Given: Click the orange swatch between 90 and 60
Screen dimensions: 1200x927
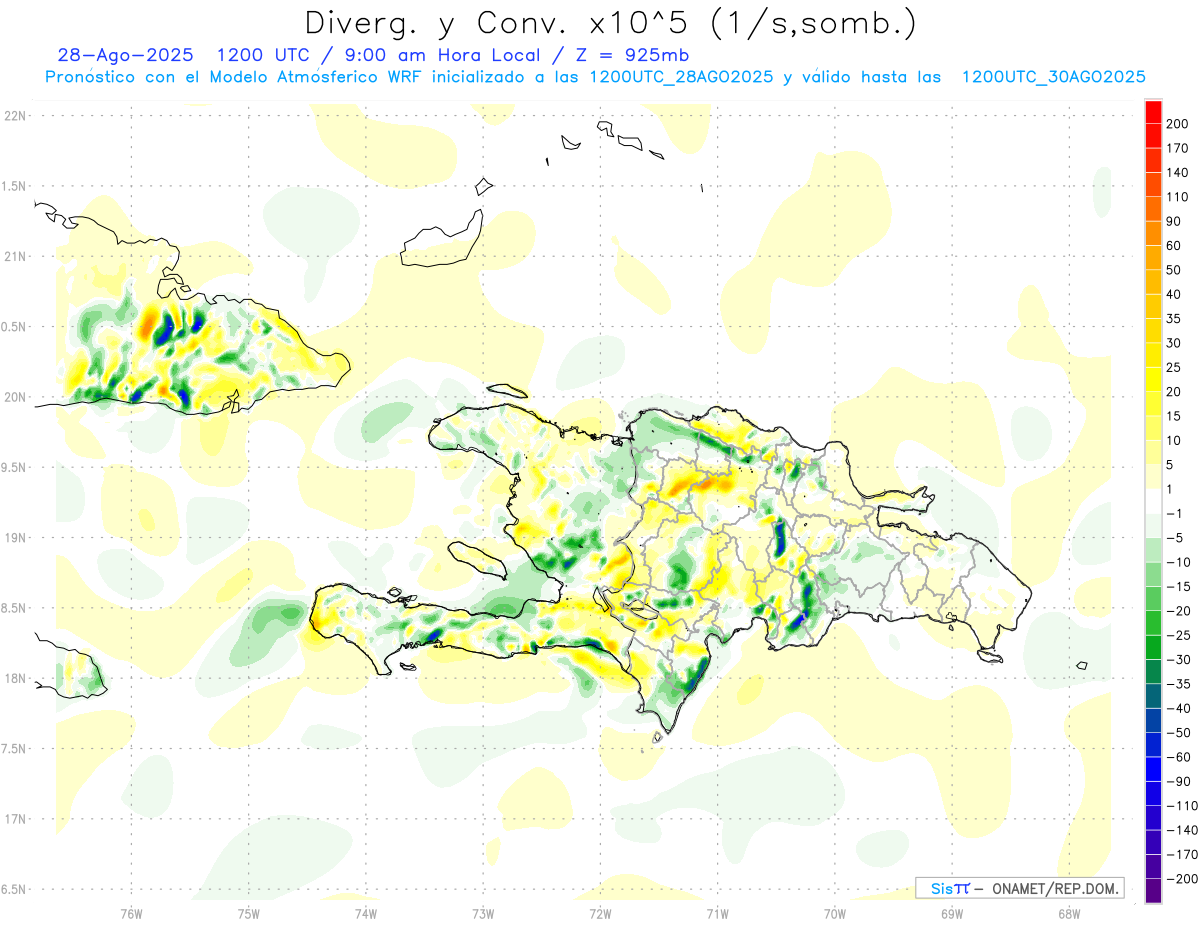Looking at the screenshot, I should point(1154,233).
